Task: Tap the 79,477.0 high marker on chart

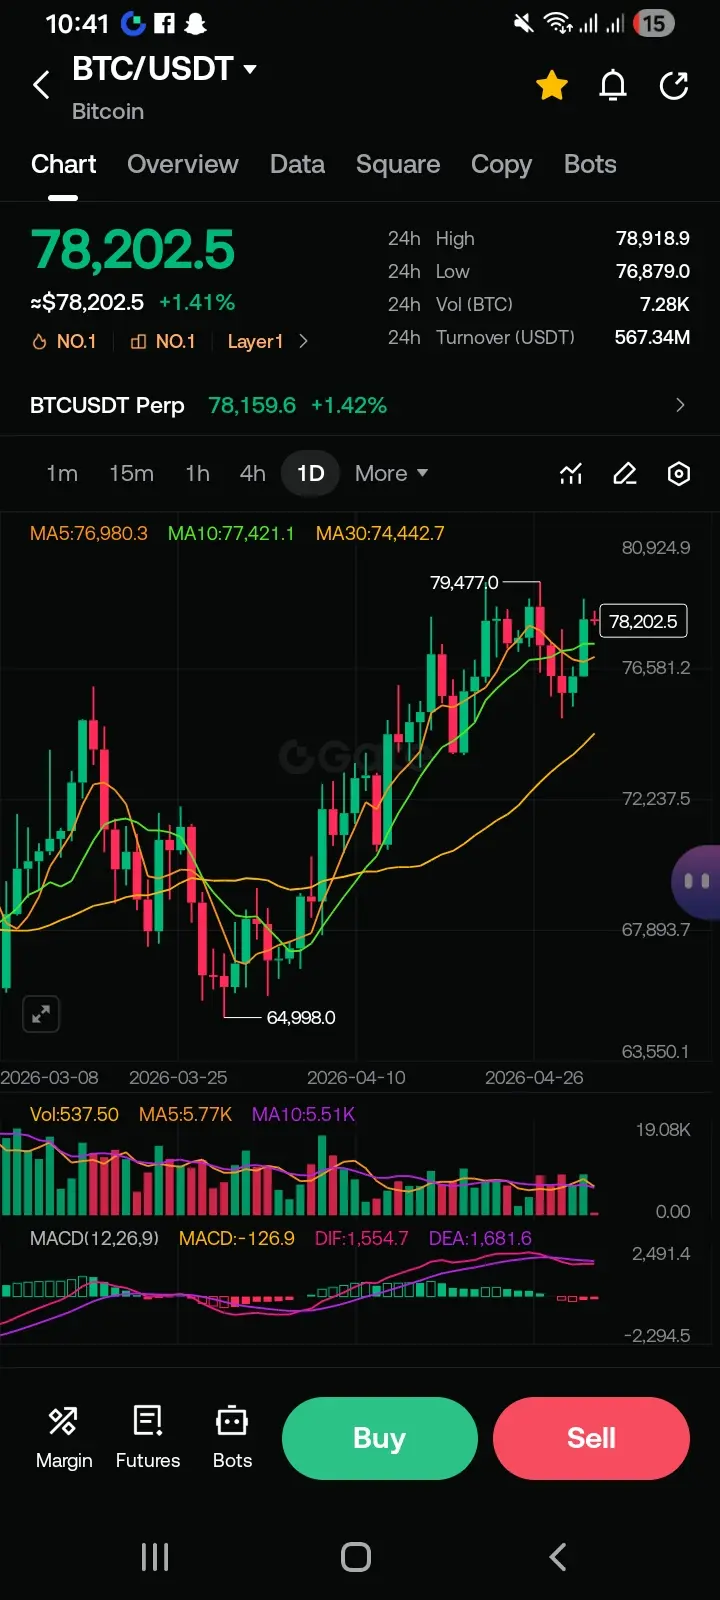Action: [464, 582]
